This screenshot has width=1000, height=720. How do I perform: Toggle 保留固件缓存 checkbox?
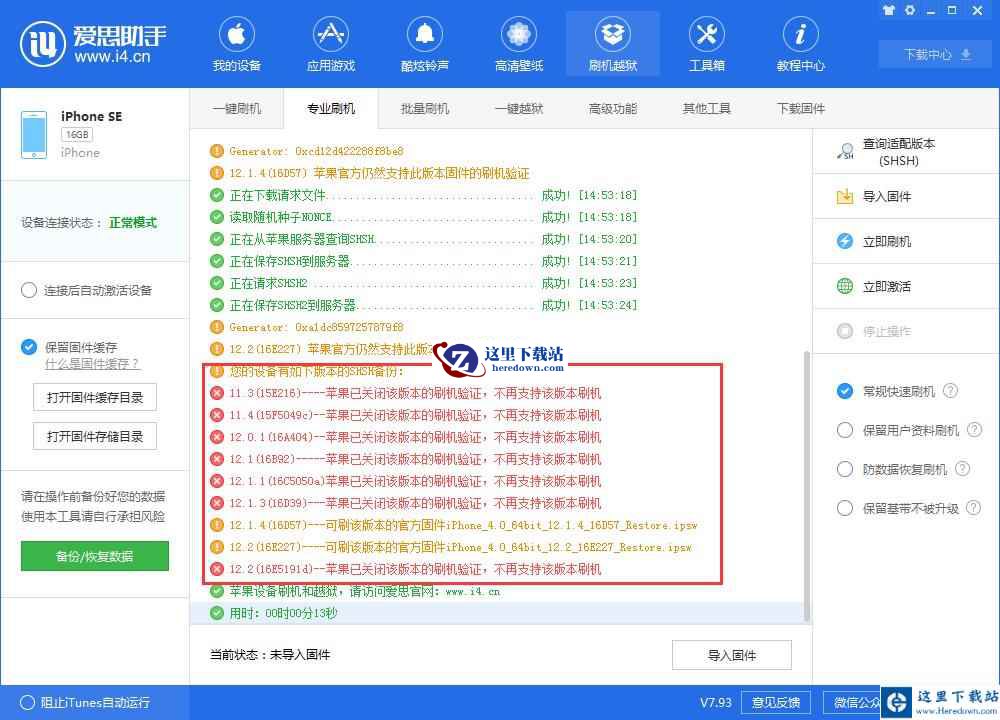coord(29,347)
